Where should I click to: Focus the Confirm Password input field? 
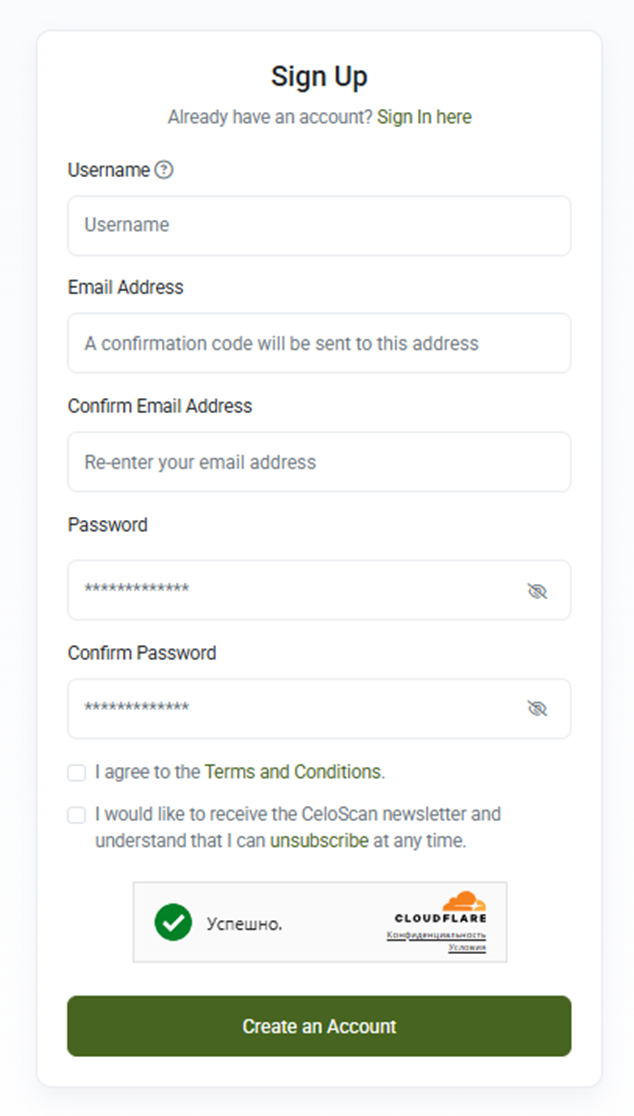click(300, 709)
